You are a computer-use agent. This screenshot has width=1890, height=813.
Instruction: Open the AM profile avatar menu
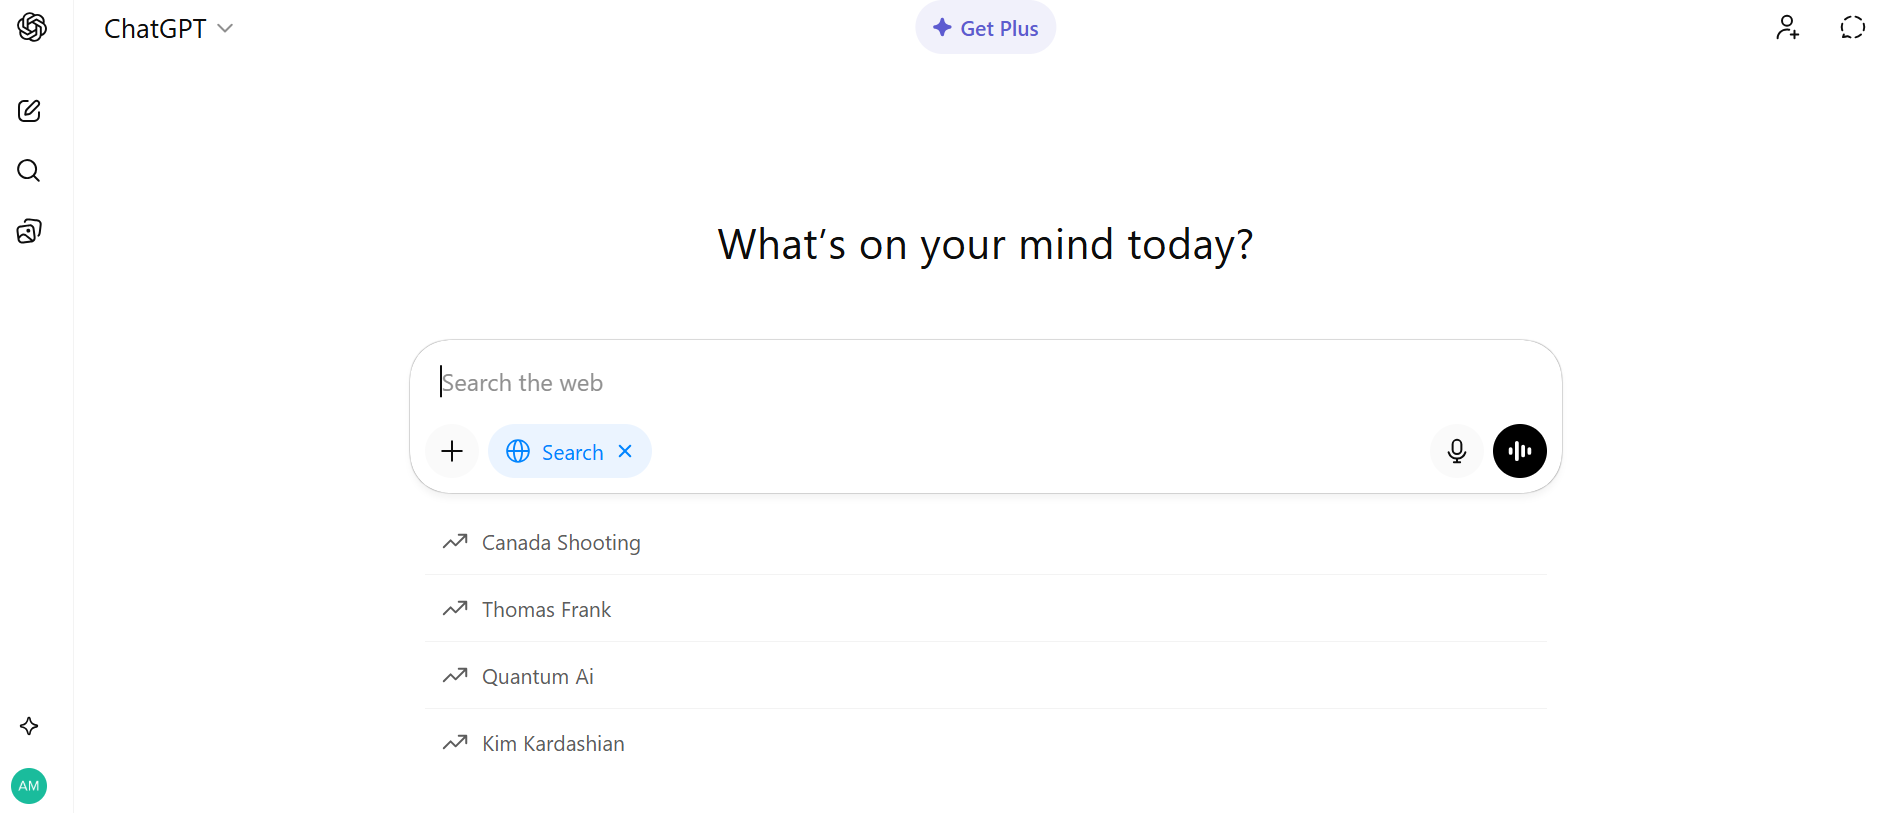[x=29, y=786]
